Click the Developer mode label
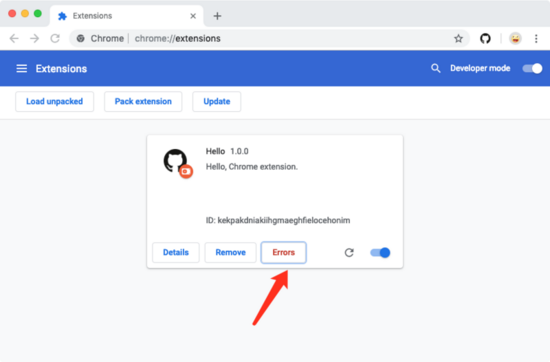550x362 pixels. coord(480,68)
